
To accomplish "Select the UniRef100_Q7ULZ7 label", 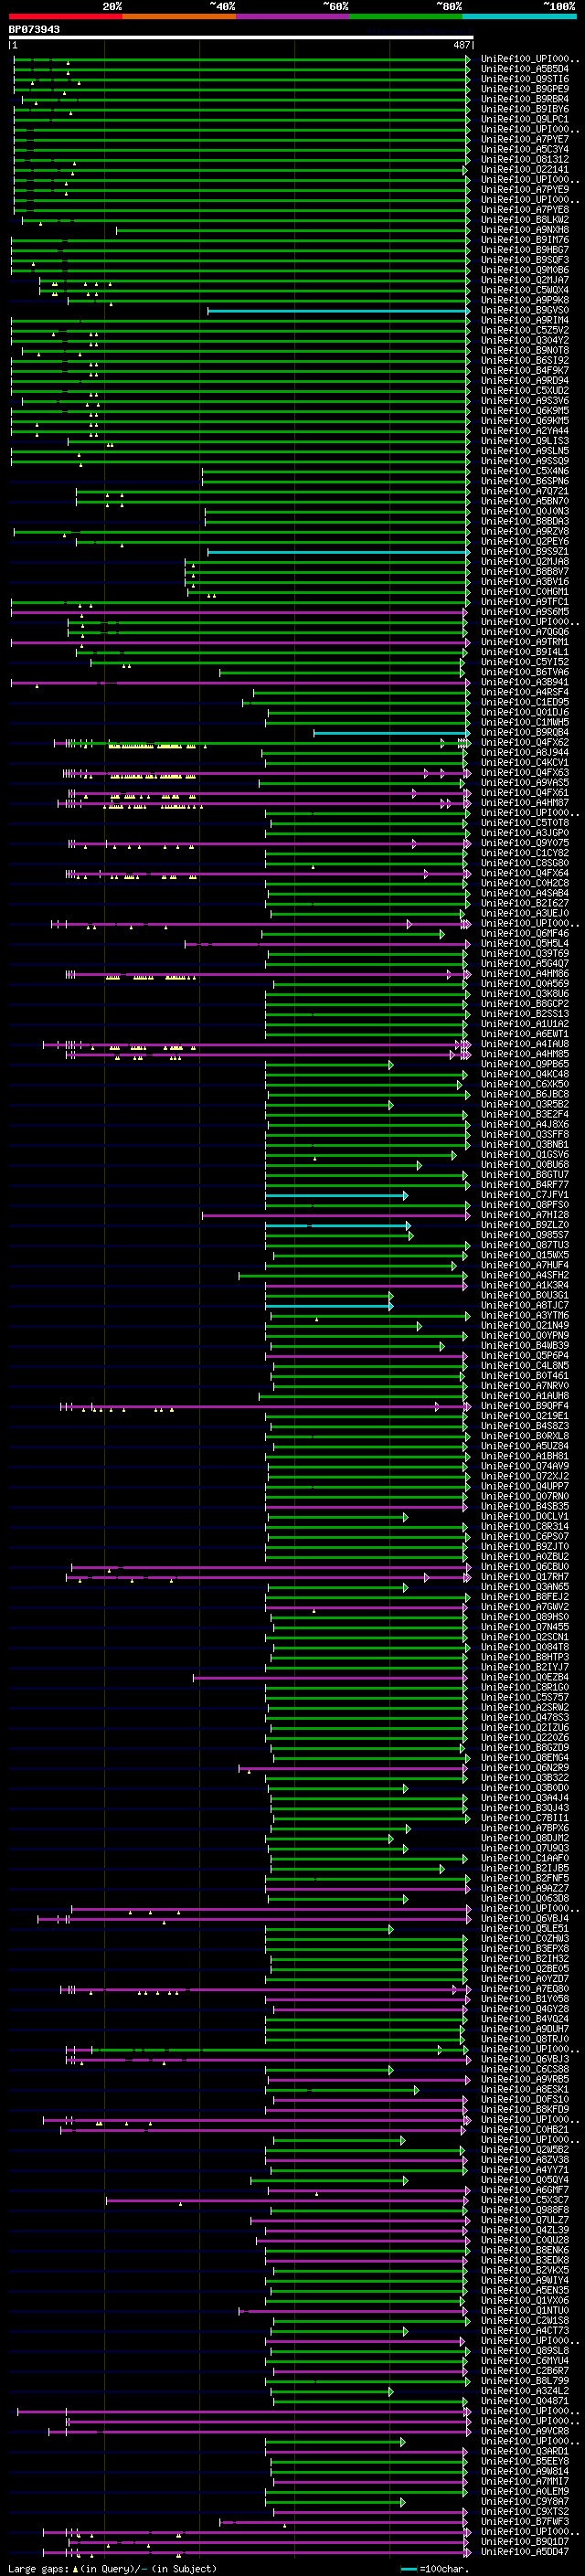I will [525, 2219].
